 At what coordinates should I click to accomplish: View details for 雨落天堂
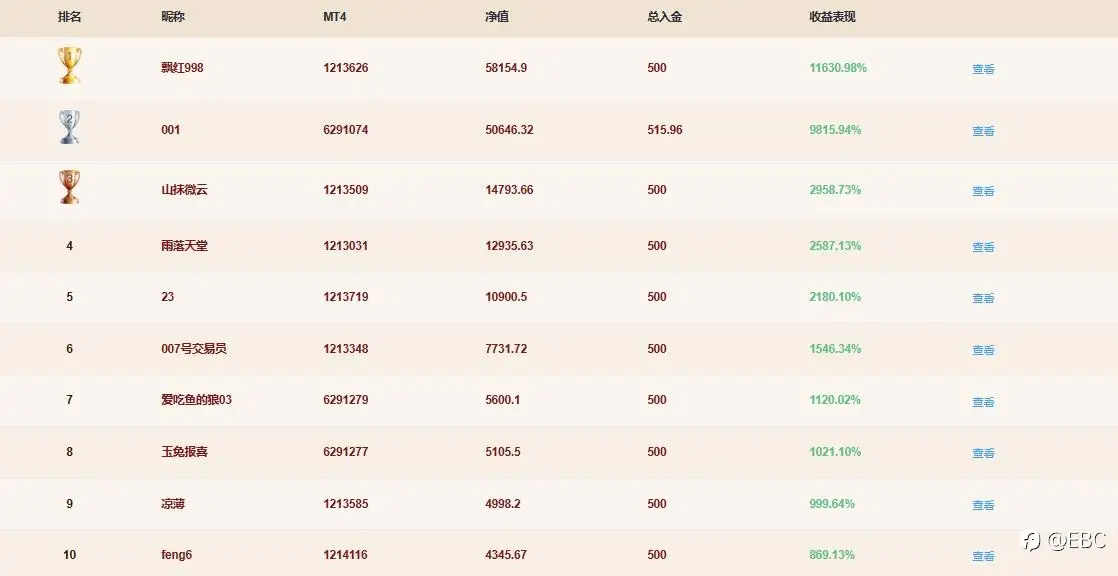[x=983, y=247]
